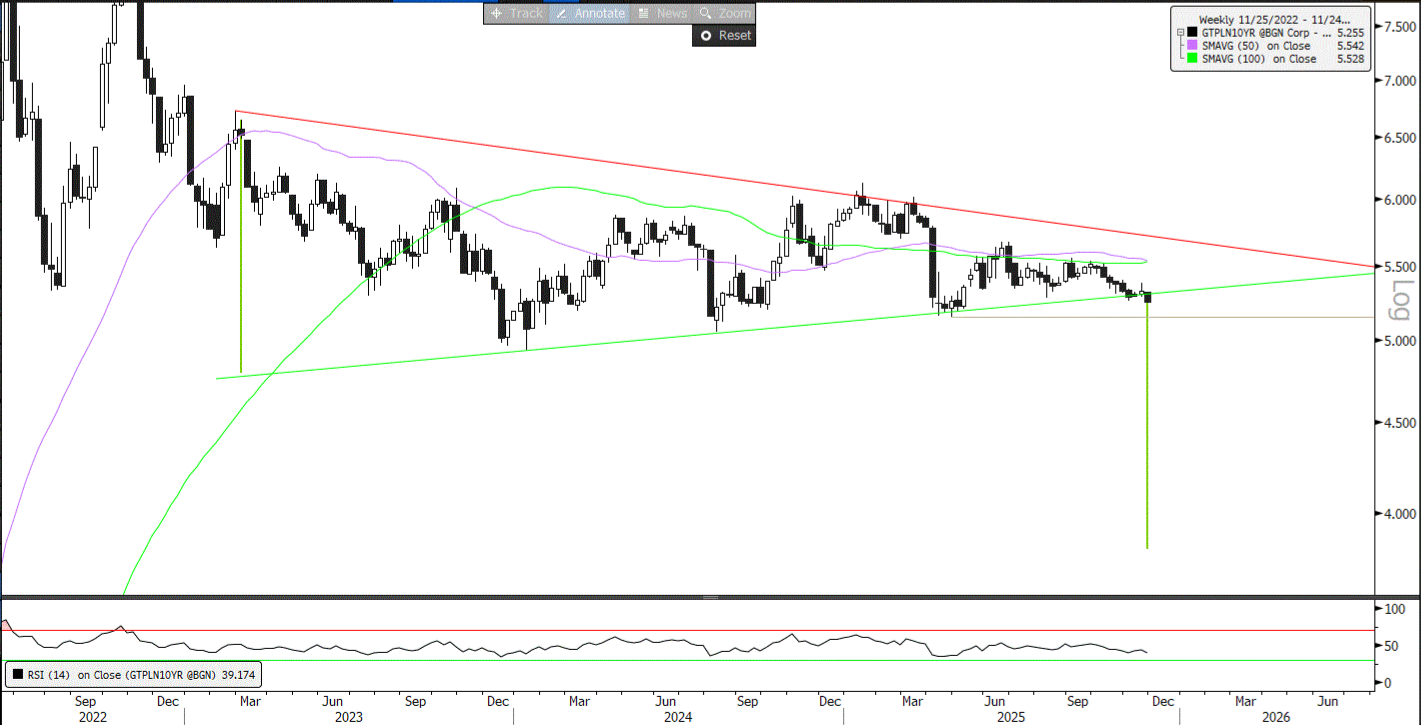
Task: Grab the panel divider handle above RSI
Action: (710, 597)
